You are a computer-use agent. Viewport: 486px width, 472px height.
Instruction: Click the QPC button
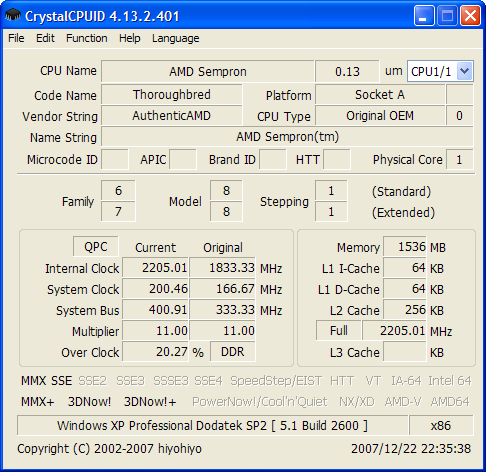click(x=96, y=247)
